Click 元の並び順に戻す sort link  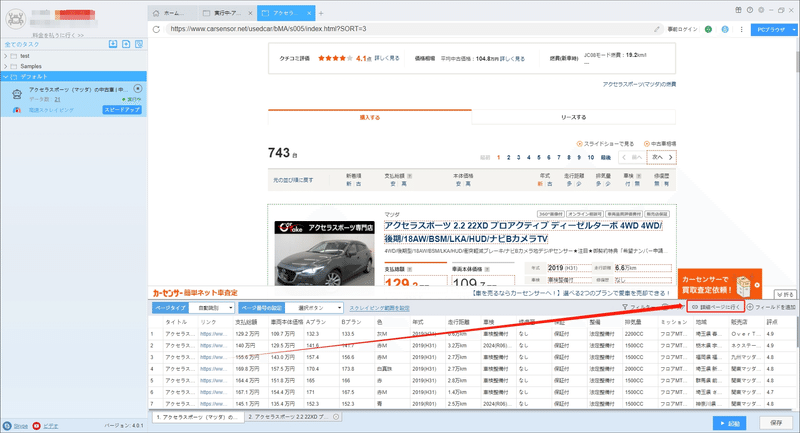293,180
